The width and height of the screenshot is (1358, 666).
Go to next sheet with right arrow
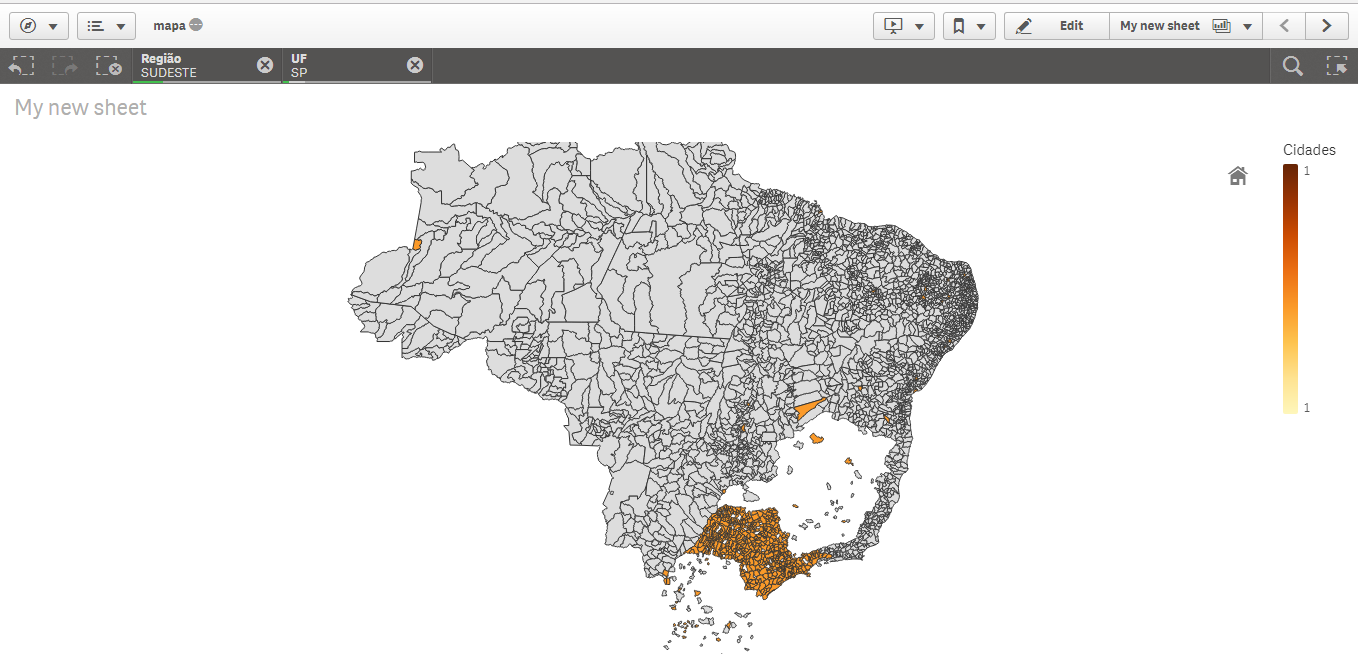point(1327,25)
